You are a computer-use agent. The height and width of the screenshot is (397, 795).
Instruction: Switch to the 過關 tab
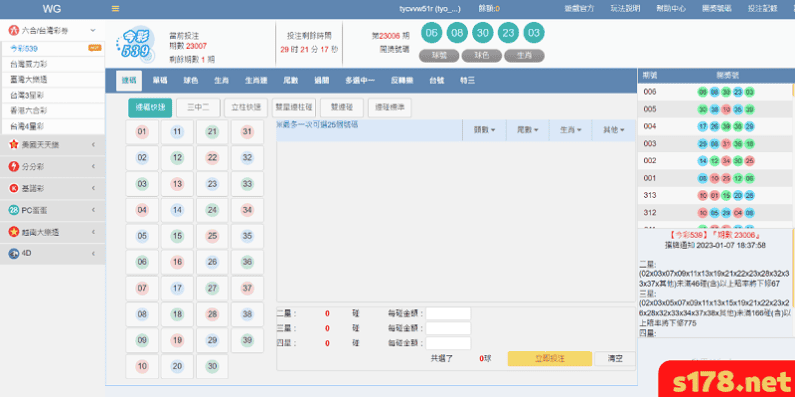(x=321, y=80)
